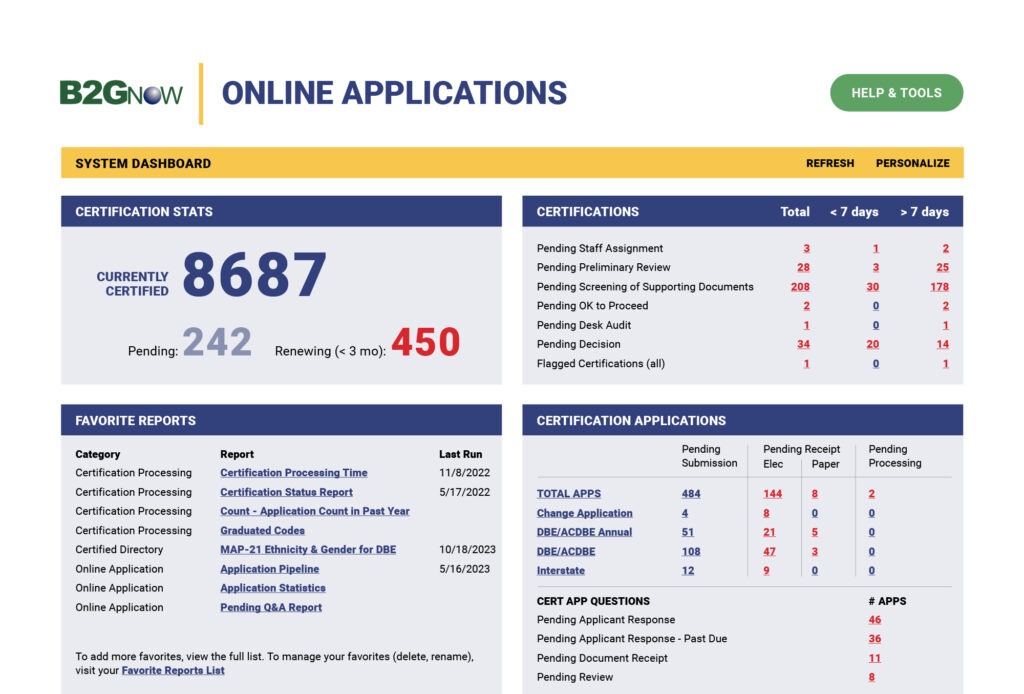
Task: Open Pending Screening of Supporting Documents total
Action: (x=800, y=286)
